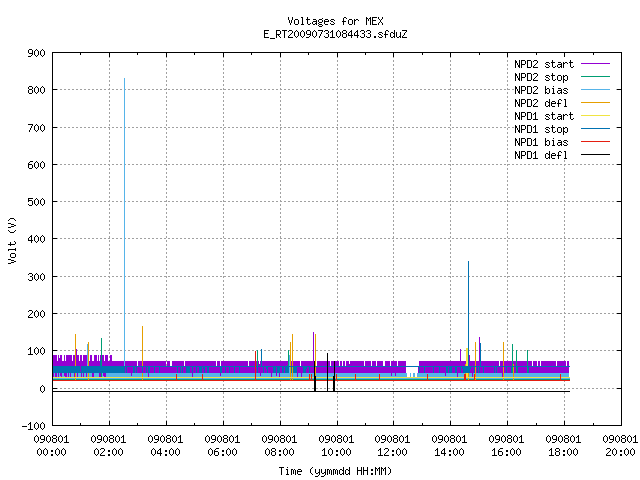Pick the black NPD1 defl legend line
Viewport: 640px width, 480px height.
[595, 155]
